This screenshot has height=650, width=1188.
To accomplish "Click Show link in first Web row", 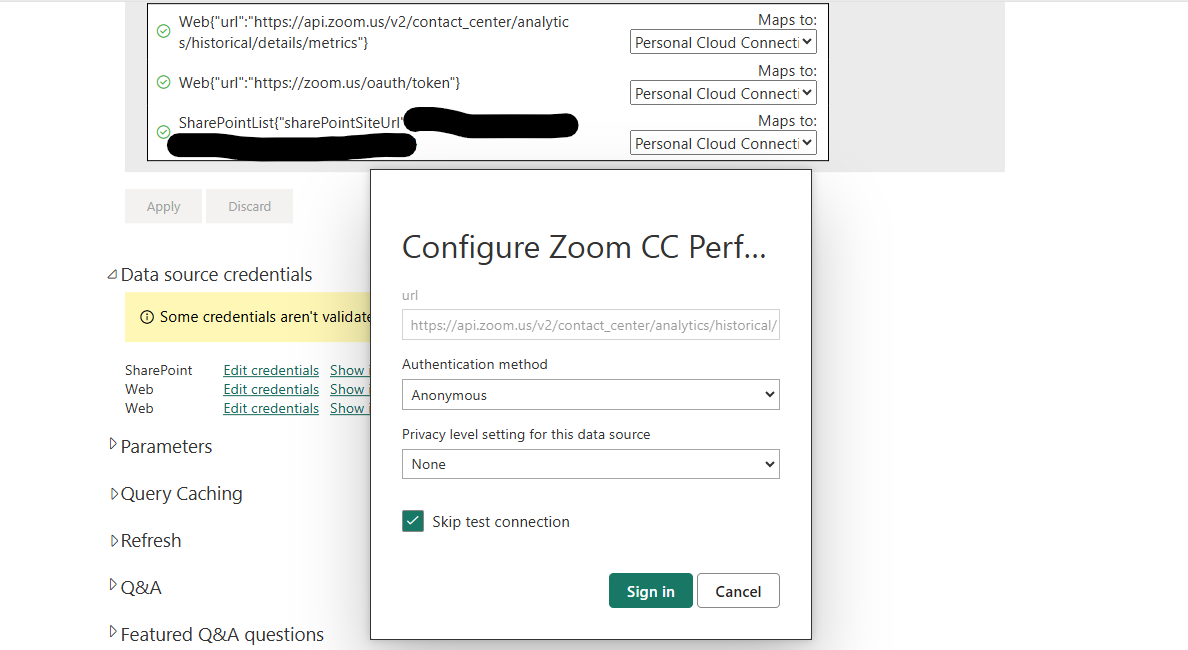I will (x=349, y=389).
